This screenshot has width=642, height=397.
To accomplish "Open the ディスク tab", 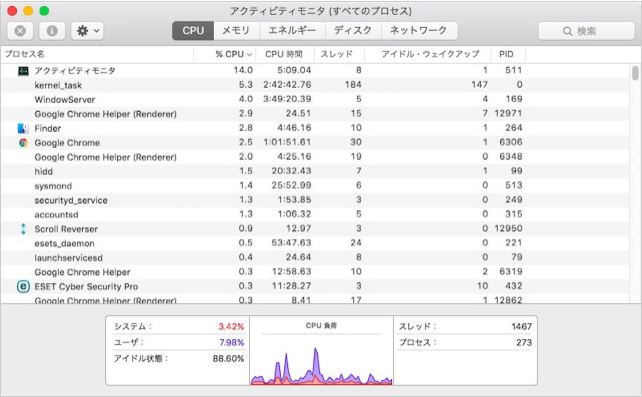I will click(x=353, y=31).
